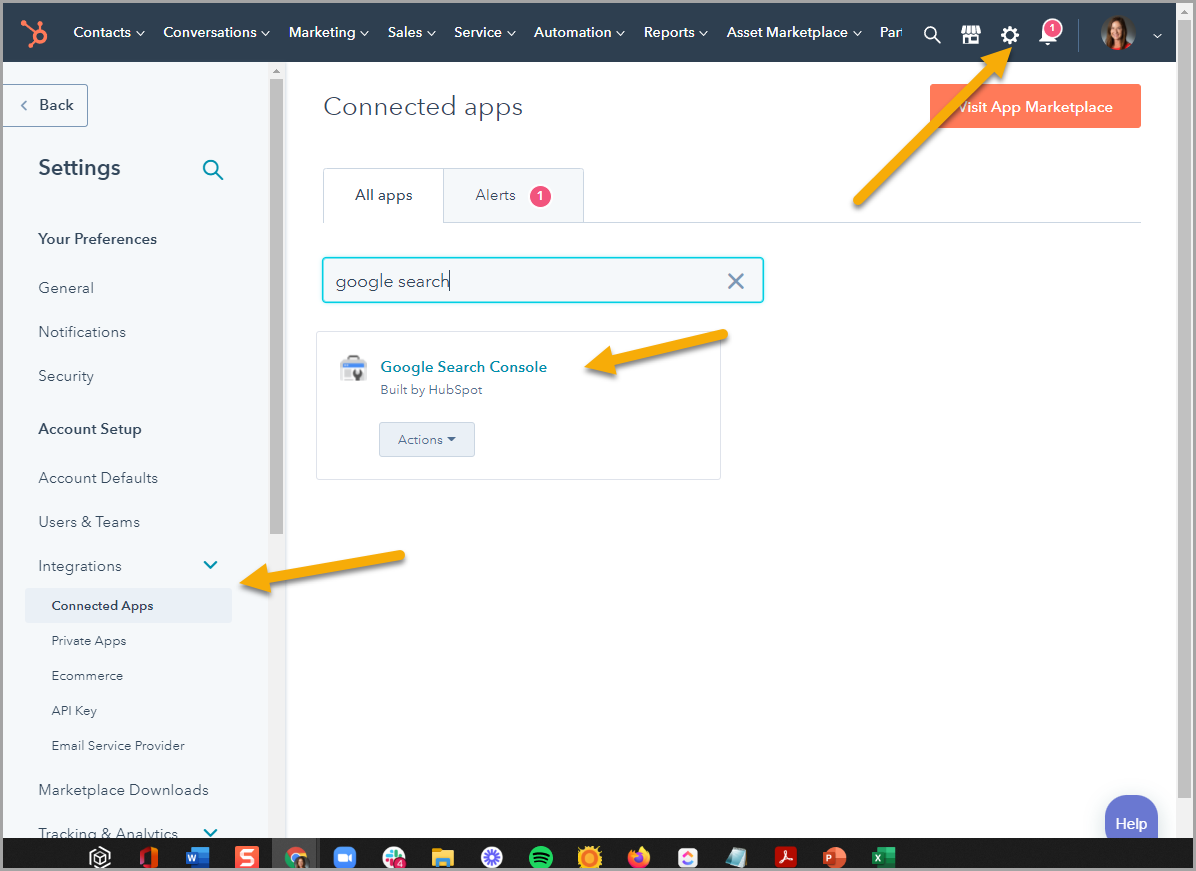Select Connected Apps in sidebar
1196x871 pixels.
click(128, 606)
